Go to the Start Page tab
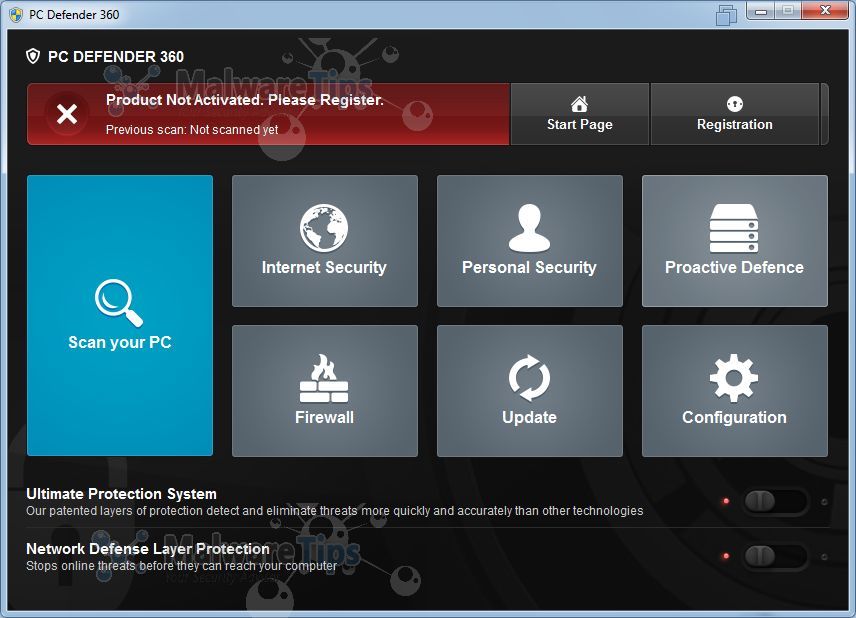 pos(580,114)
